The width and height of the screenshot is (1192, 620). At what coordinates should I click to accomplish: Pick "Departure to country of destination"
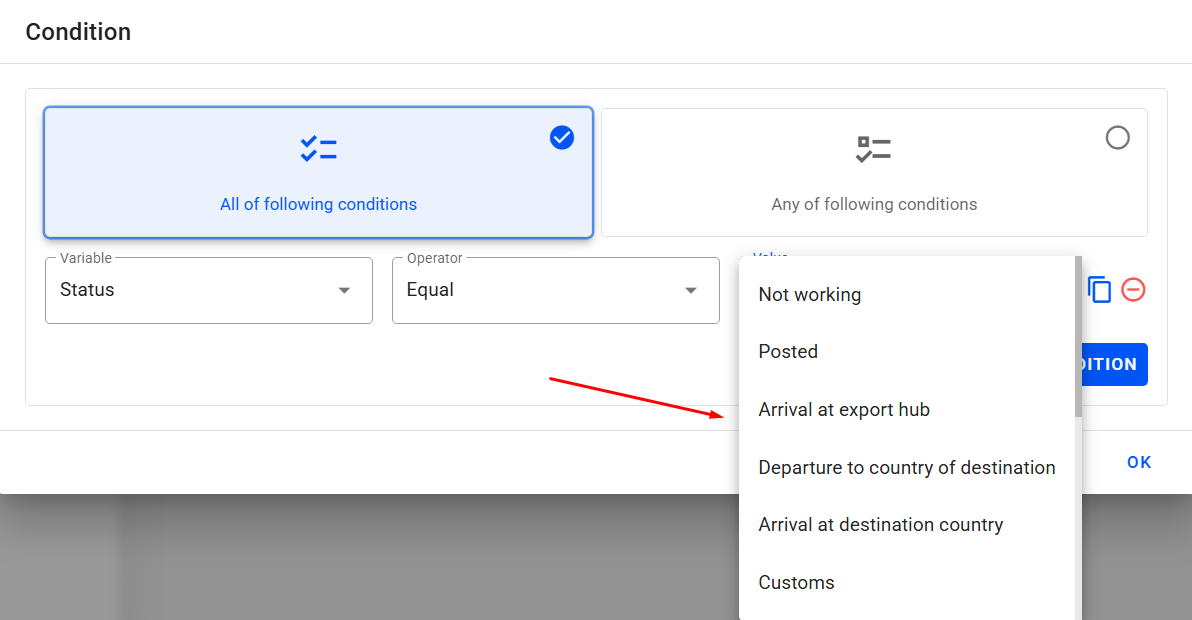[906, 468]
